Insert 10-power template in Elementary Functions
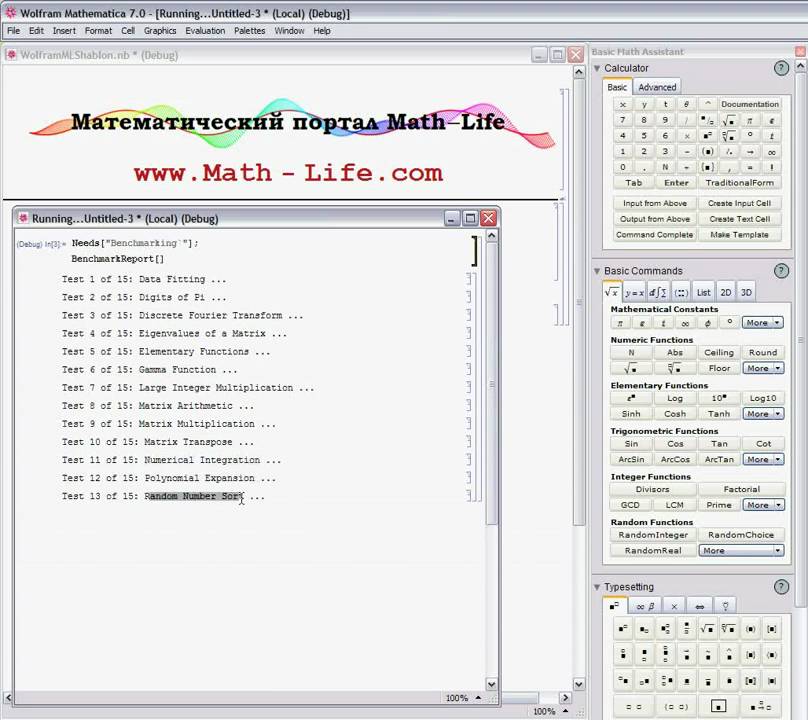 click(x=719, y=398)
